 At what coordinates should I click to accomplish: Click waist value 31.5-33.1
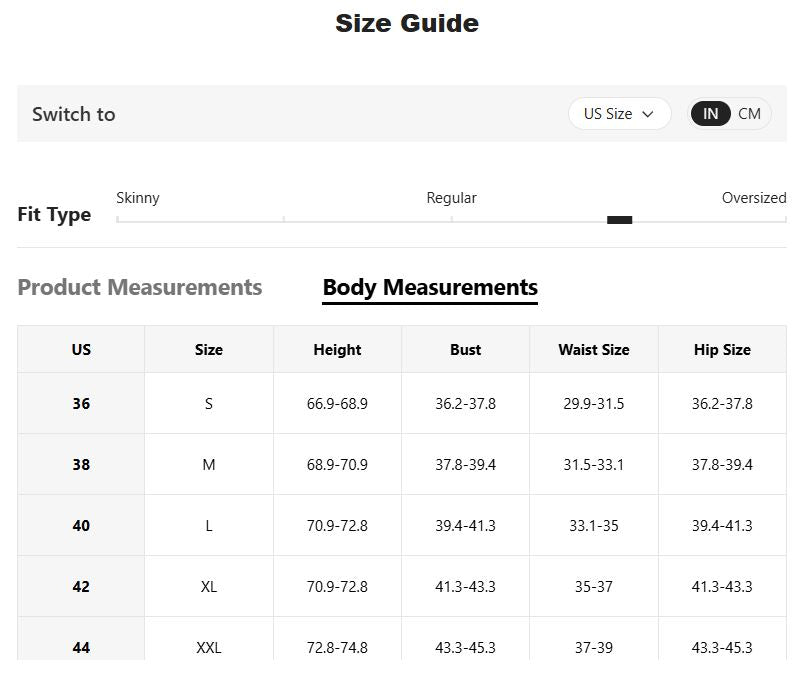pos(594,465)
